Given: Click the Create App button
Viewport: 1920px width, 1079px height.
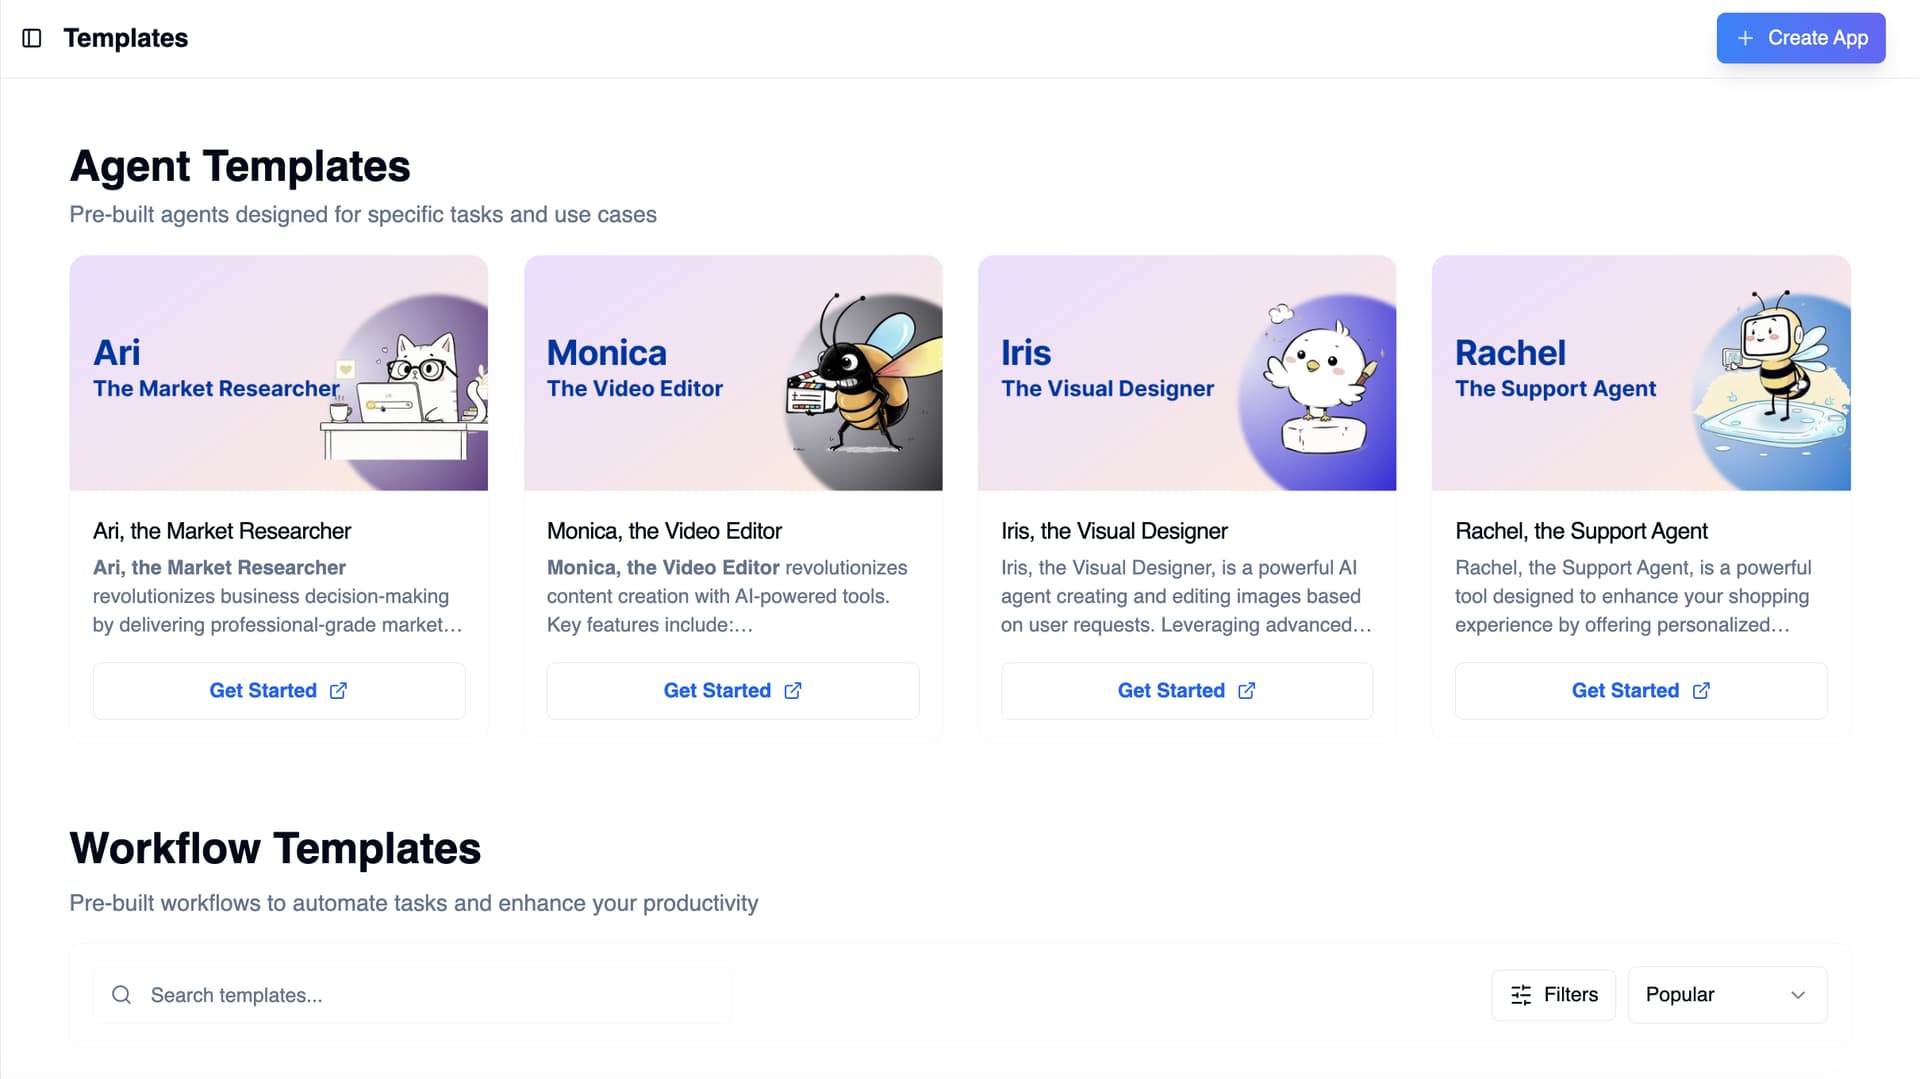Looking at the screenshot, I should click(x=1801, y=38).
